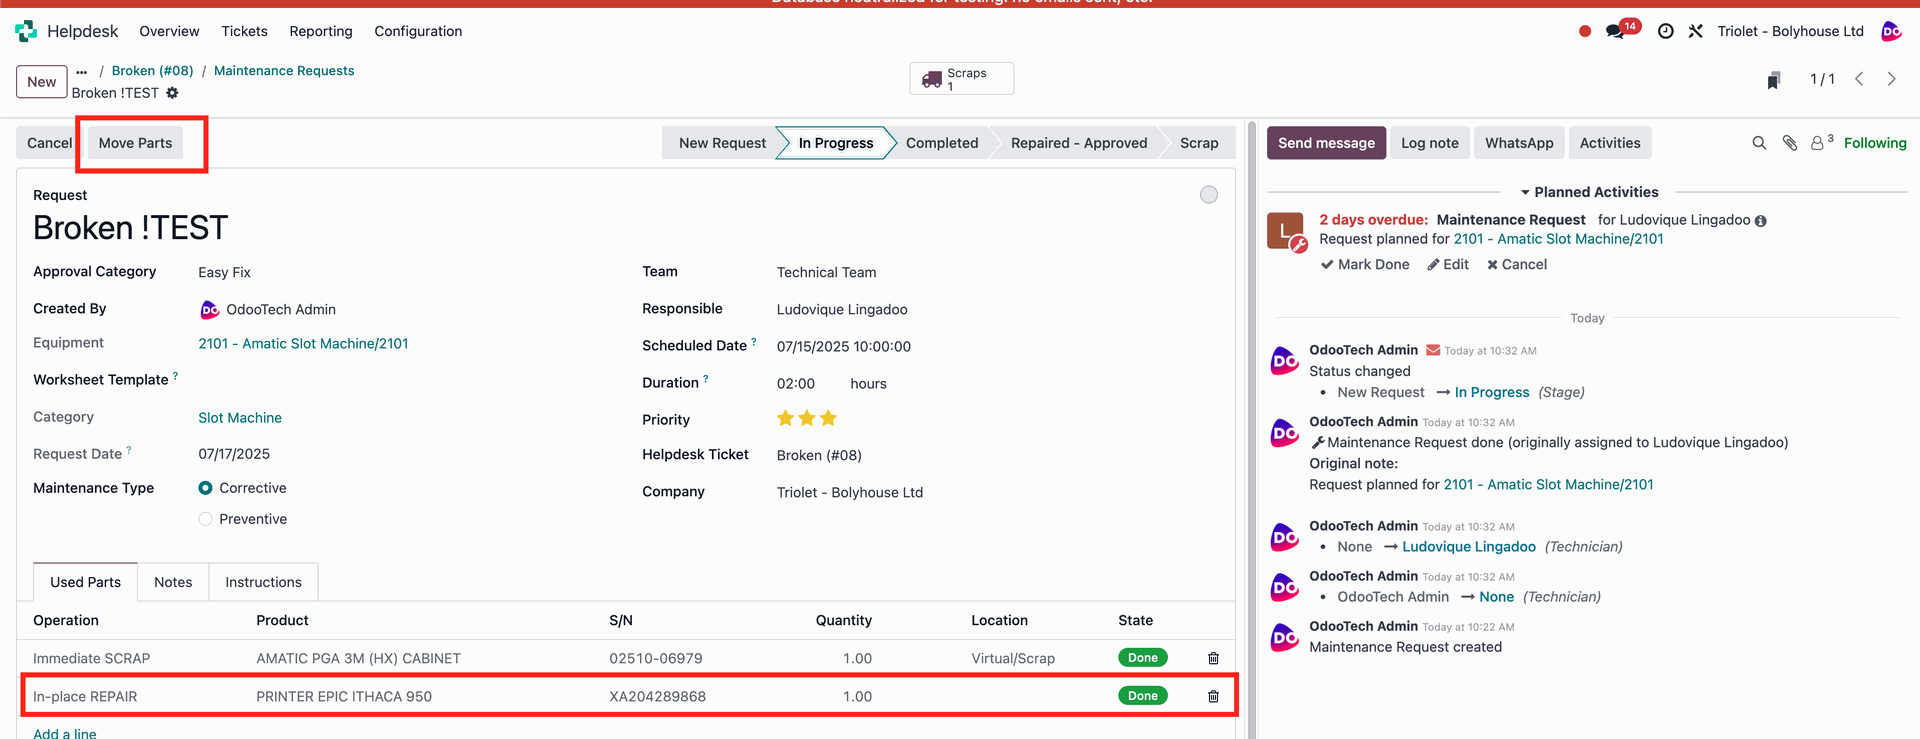Click the settings gear next to Broken !TEST
The image size is (1920, 739).
point(172,93)
